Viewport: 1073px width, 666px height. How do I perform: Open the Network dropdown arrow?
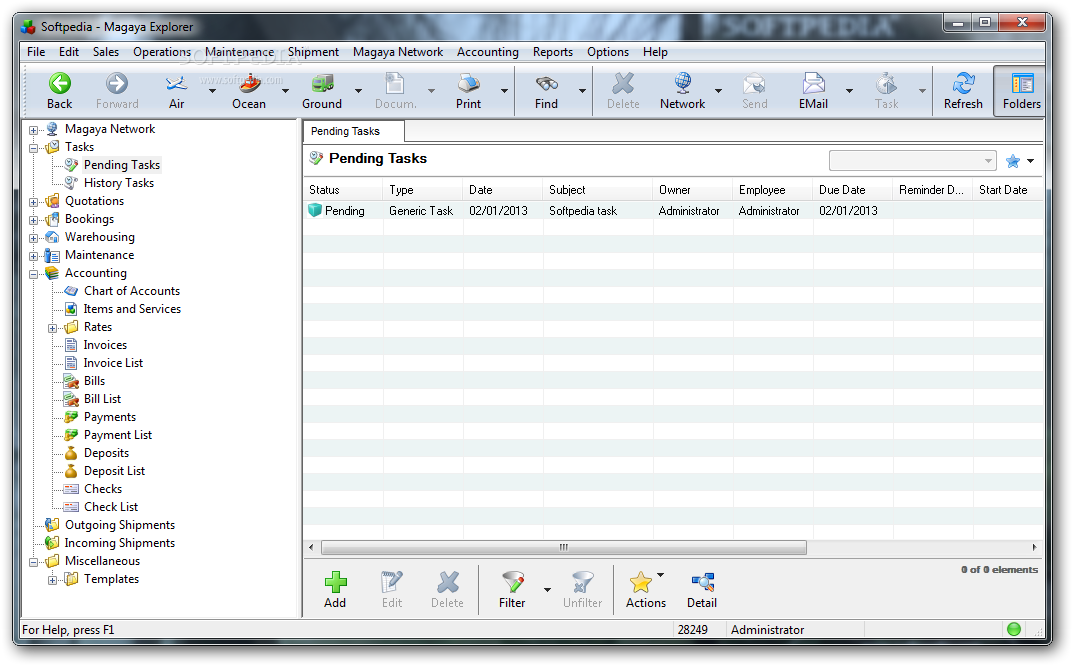(x=719, y=91)
